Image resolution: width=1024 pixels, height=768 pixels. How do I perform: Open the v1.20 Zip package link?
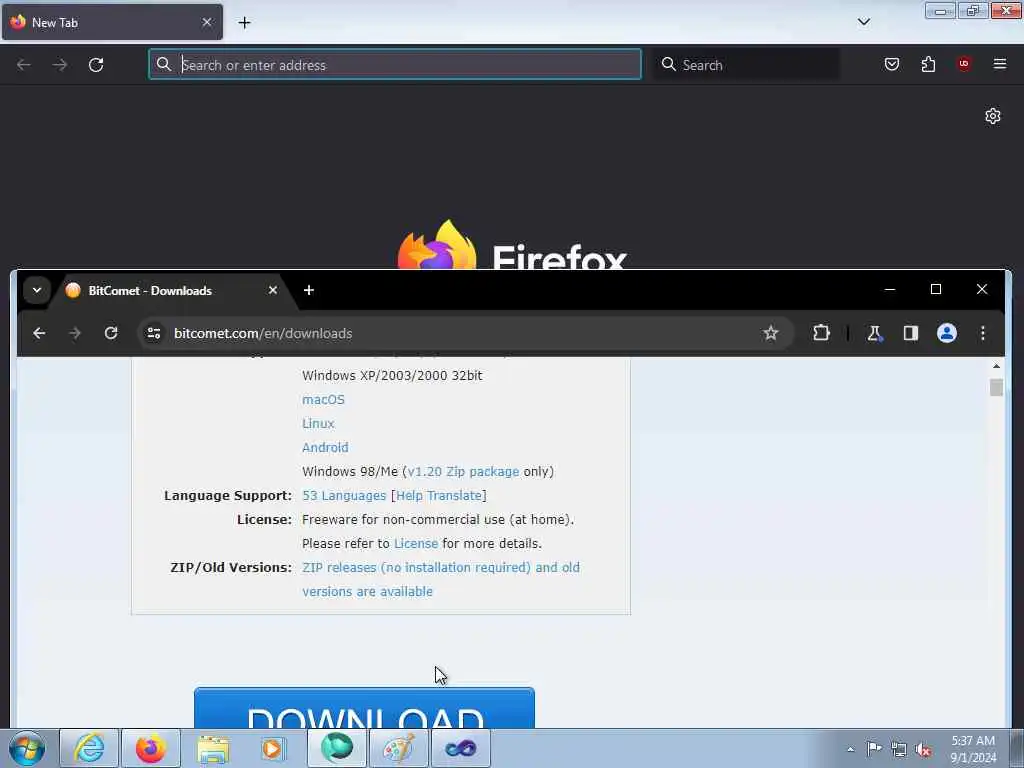point(463,472)
